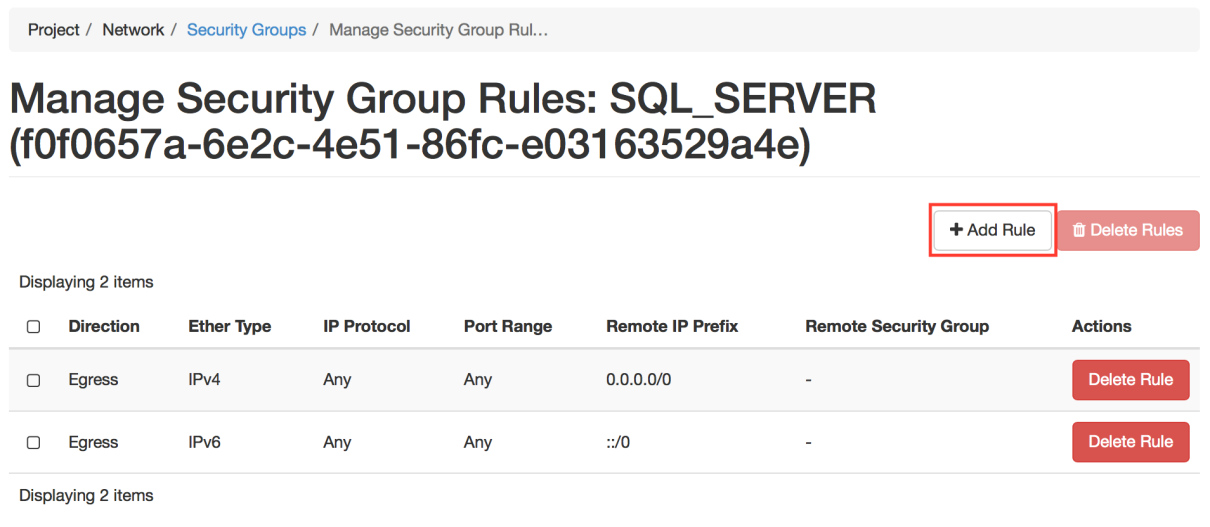Open the Security Groups breadcrumb link
The image size is (1210, 527).
(x=246, y=30)
